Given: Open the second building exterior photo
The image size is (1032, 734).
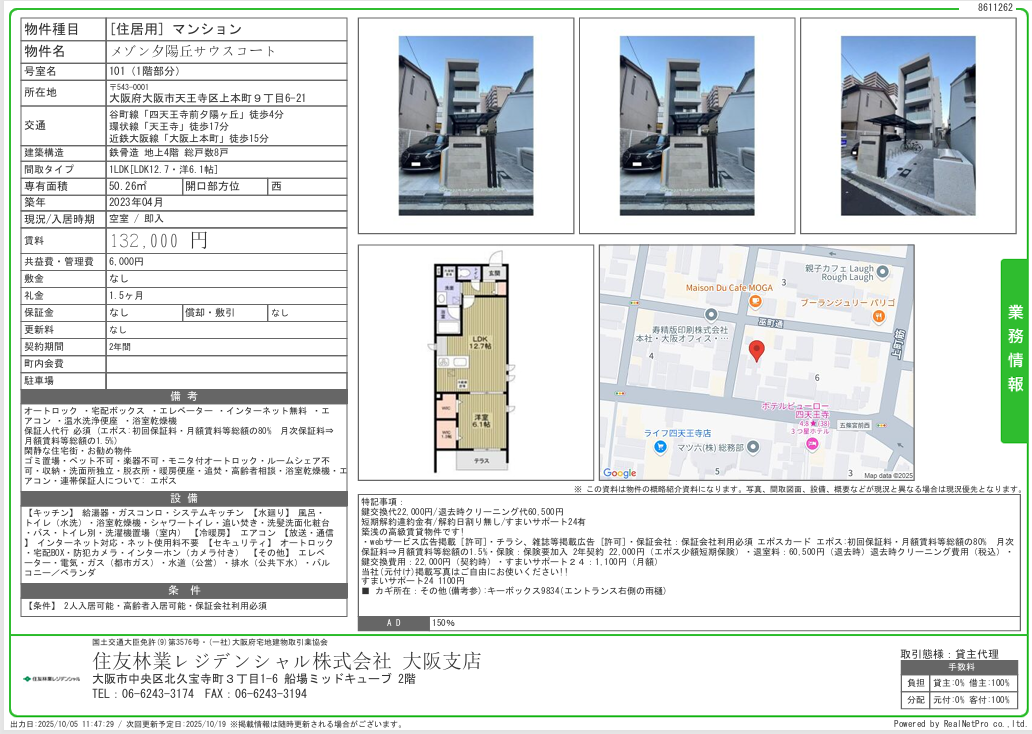Looking at the screenshot, I should click(x=688, y=125).
